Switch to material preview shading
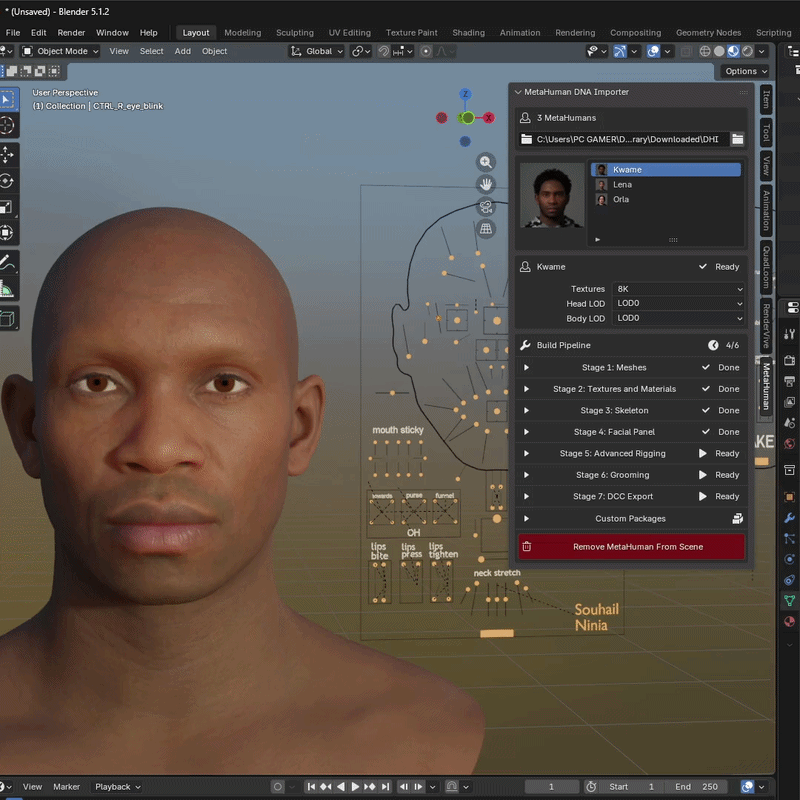The width and height of the screenshot is (800, 800). 734,51
